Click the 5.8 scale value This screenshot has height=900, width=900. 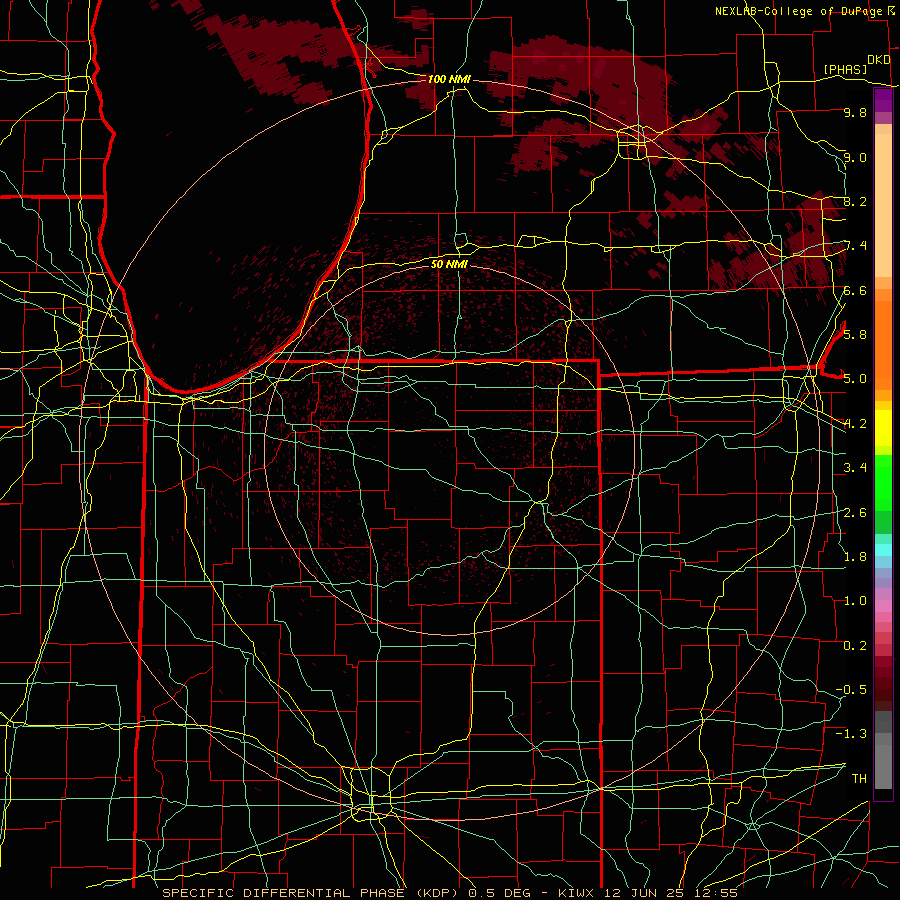pos(855,335)
